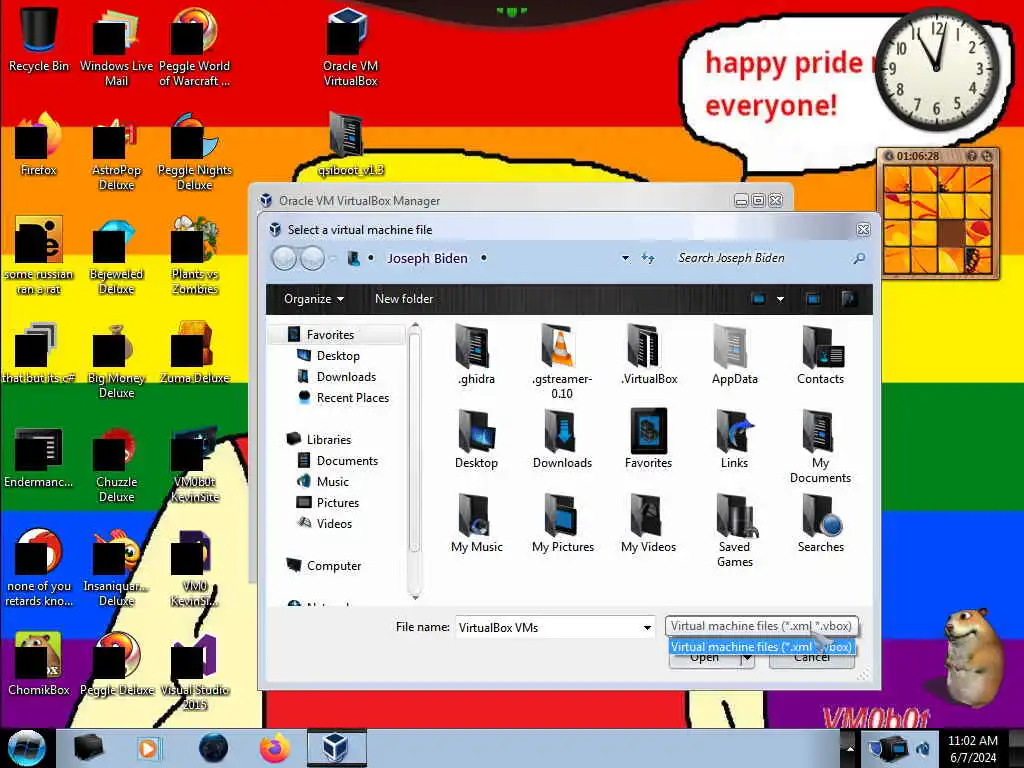Open the Favorites folder in file list
The height and width of the screenshot is (768, 1024).
tap(648, 439)
